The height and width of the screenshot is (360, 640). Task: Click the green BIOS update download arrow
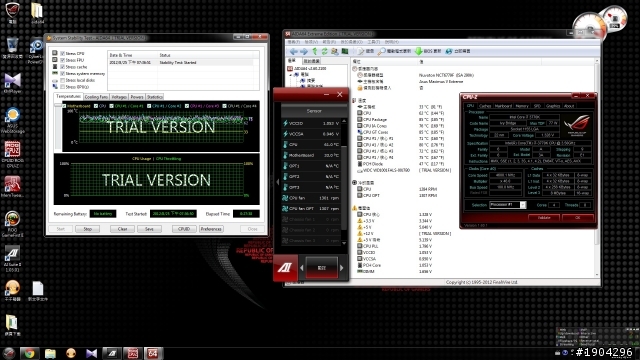(418, 51)
